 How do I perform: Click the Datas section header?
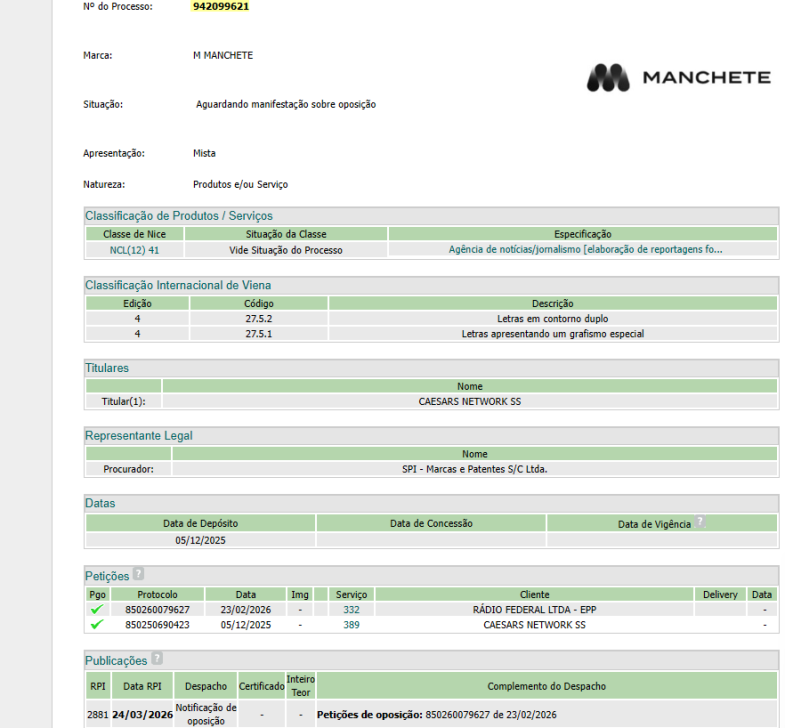pos(100,503)
